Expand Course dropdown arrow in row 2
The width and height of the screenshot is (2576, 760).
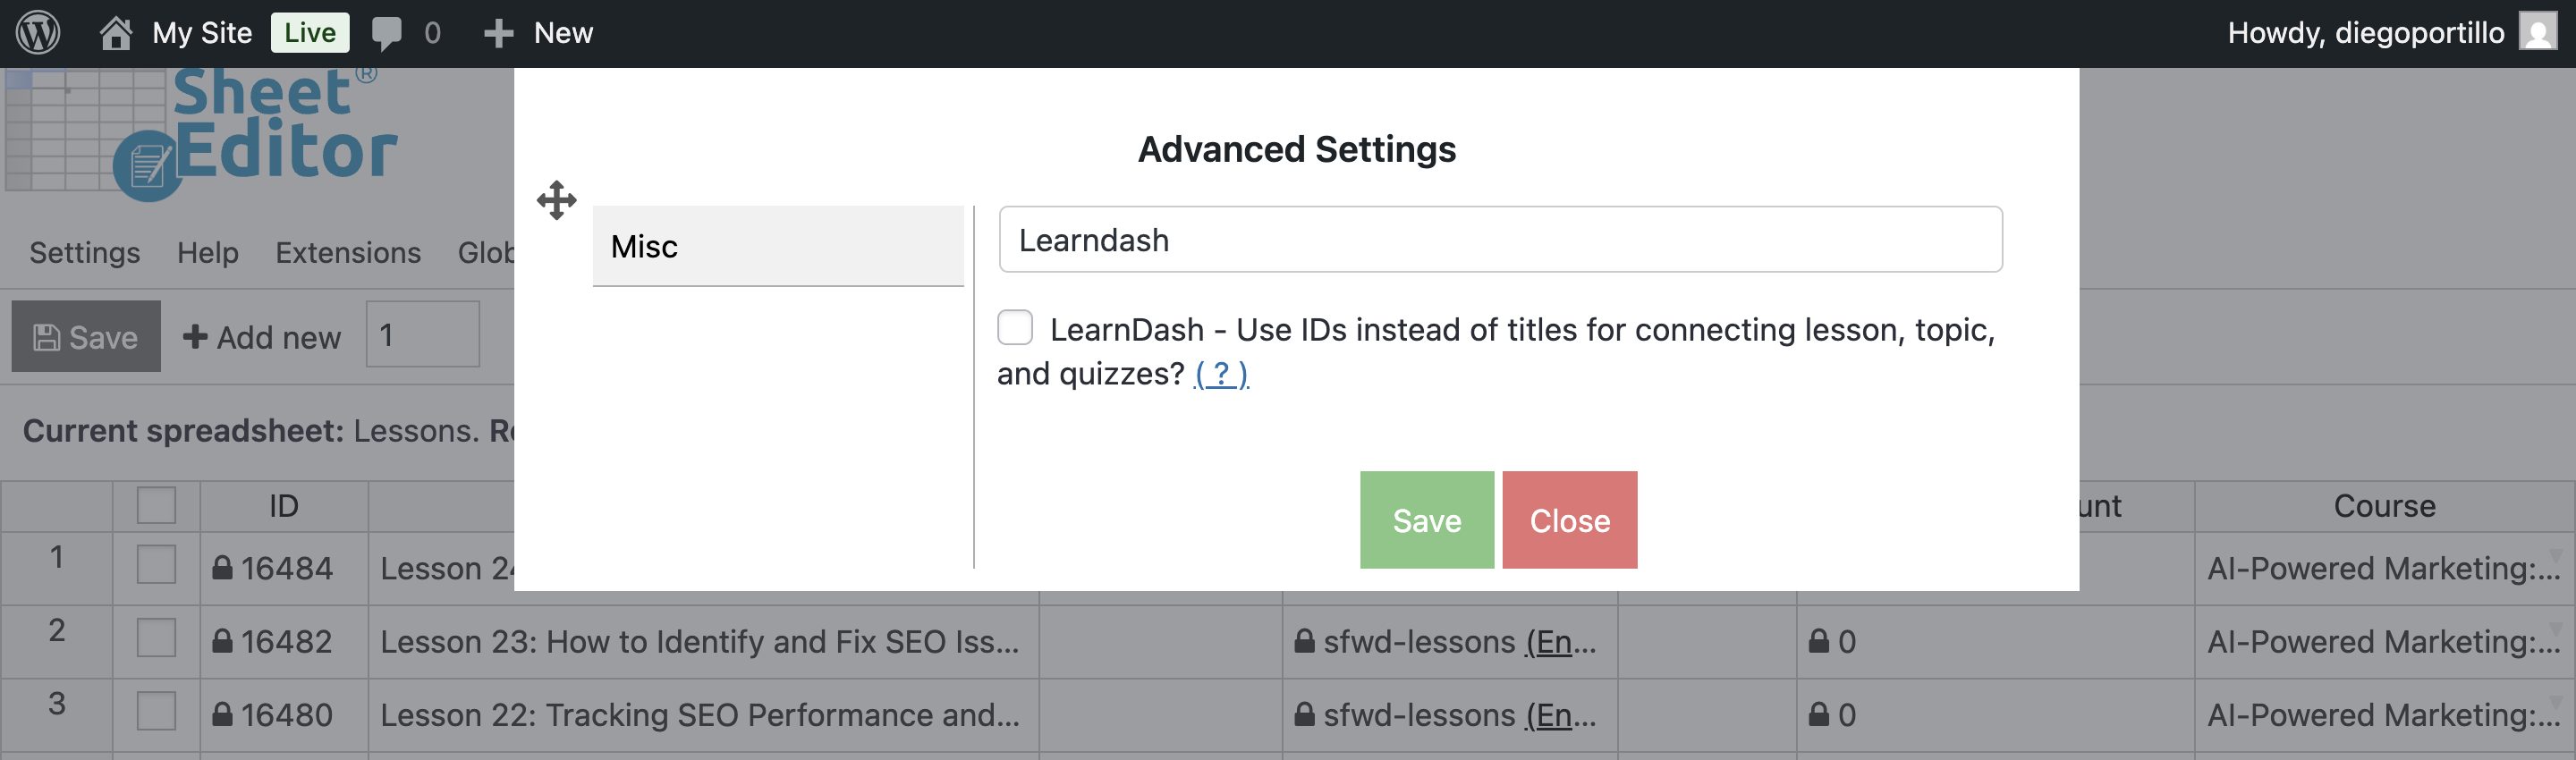[2555, 628]
